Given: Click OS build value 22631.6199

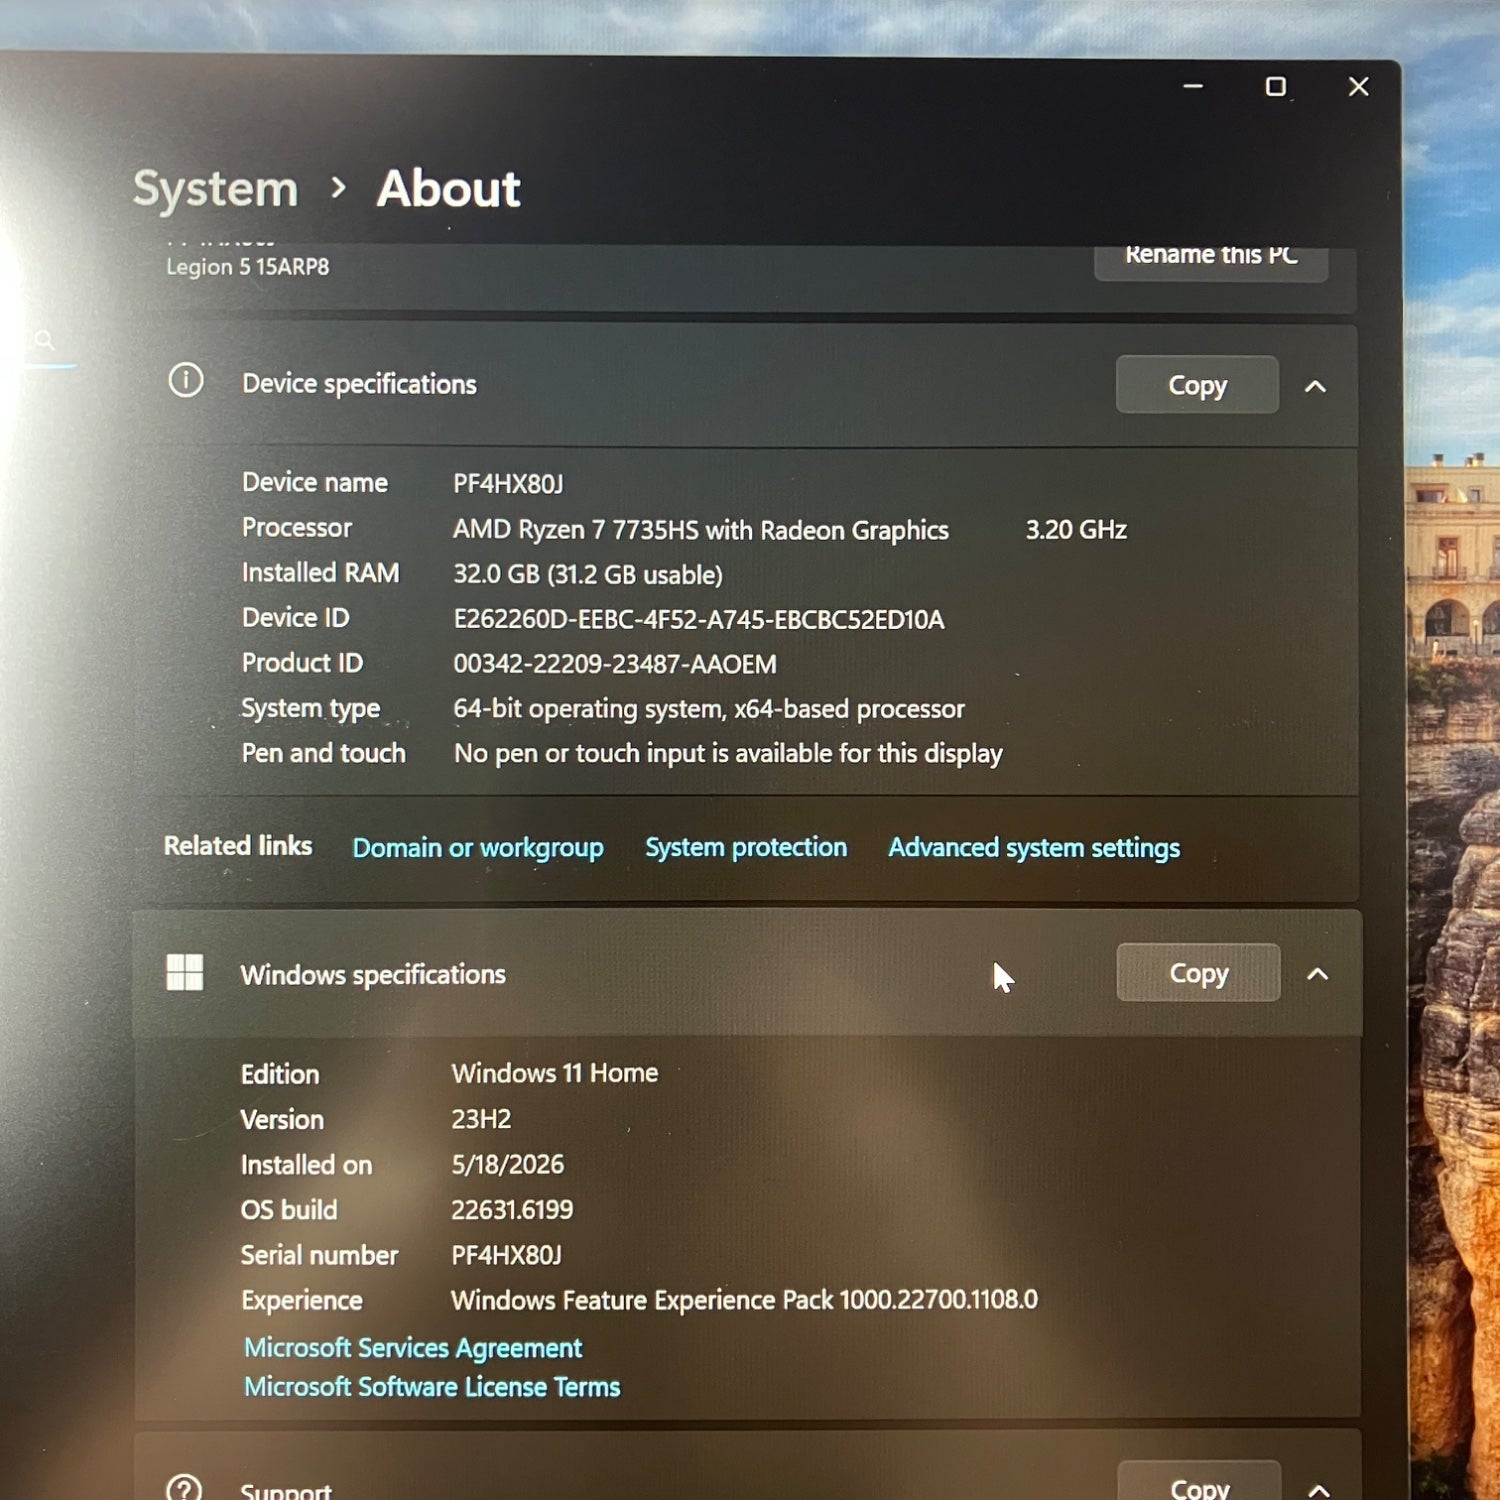Looking at the screenshot, I should click(x=512, y=1210).
